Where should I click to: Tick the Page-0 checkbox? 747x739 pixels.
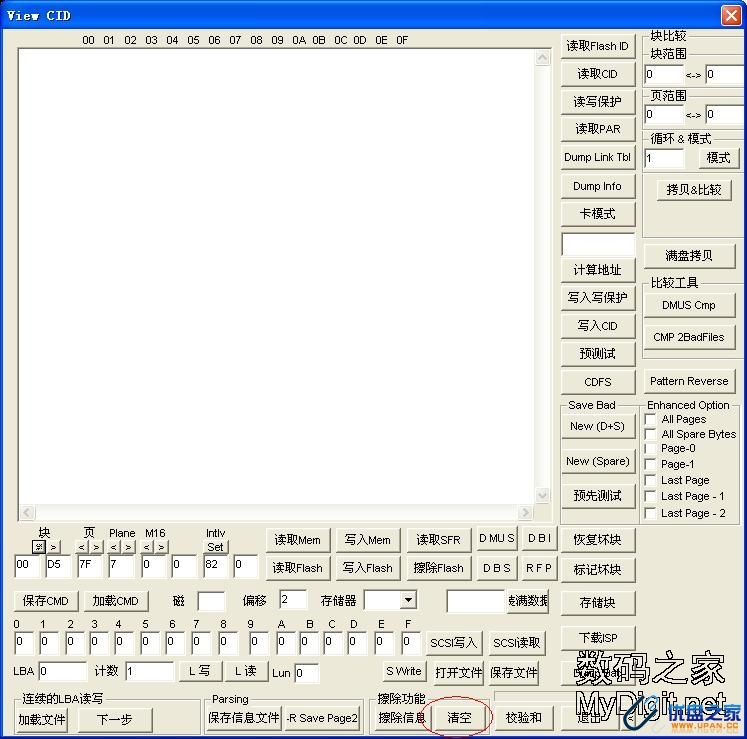(650, 448)
